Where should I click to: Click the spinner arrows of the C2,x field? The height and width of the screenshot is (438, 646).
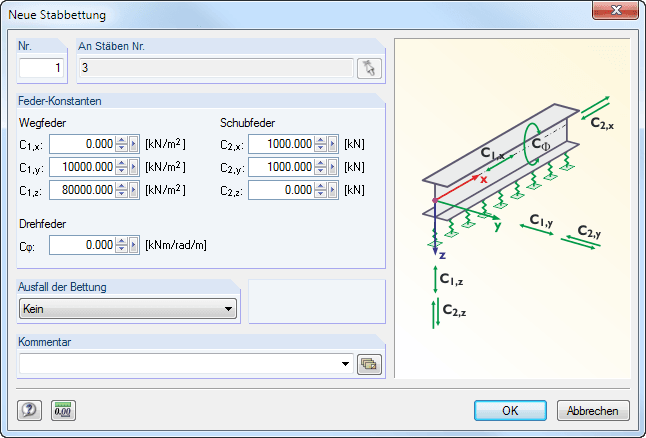[x=321, y=144]
